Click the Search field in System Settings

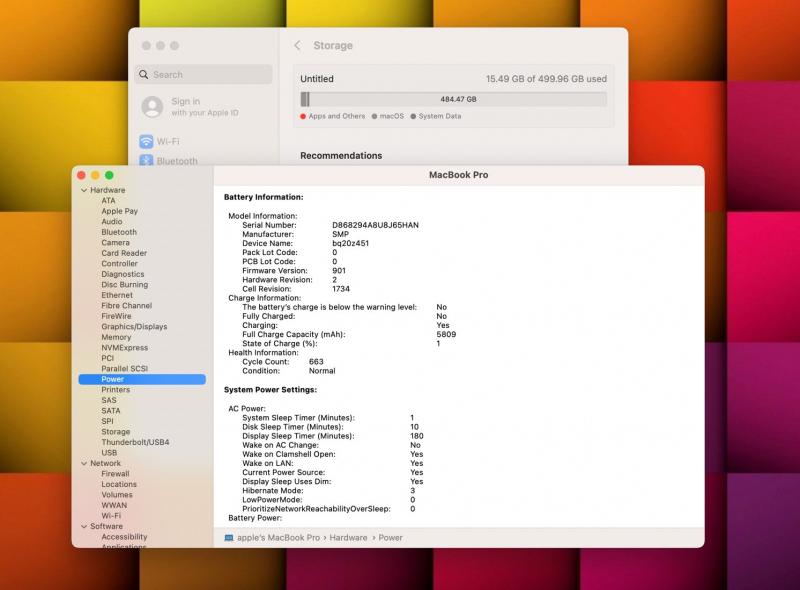[x=204, y=75]
